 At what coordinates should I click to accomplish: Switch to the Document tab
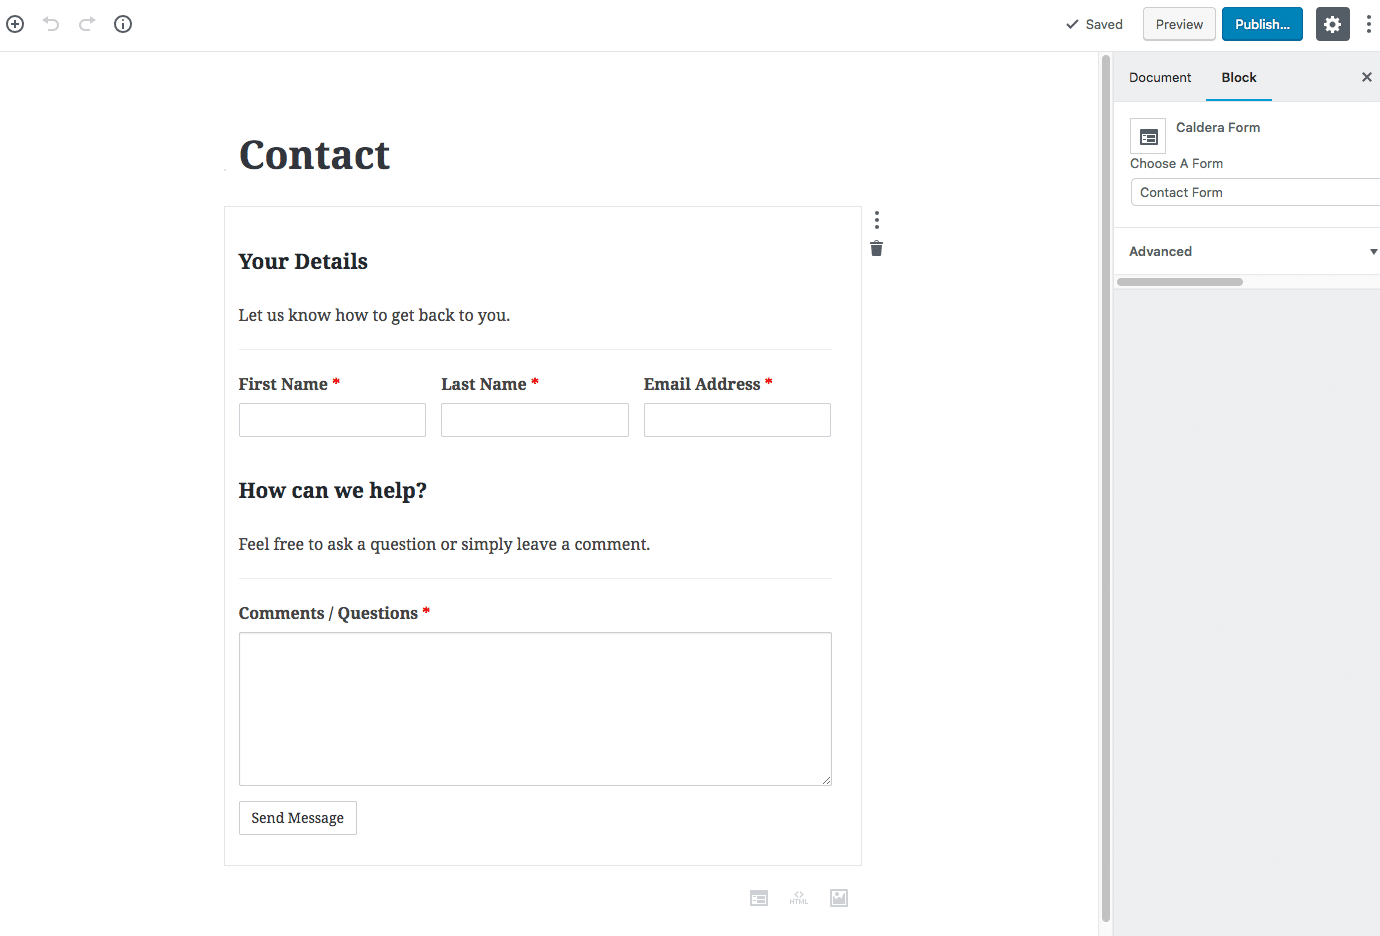pyautogui.click(x=1160, y=77)
